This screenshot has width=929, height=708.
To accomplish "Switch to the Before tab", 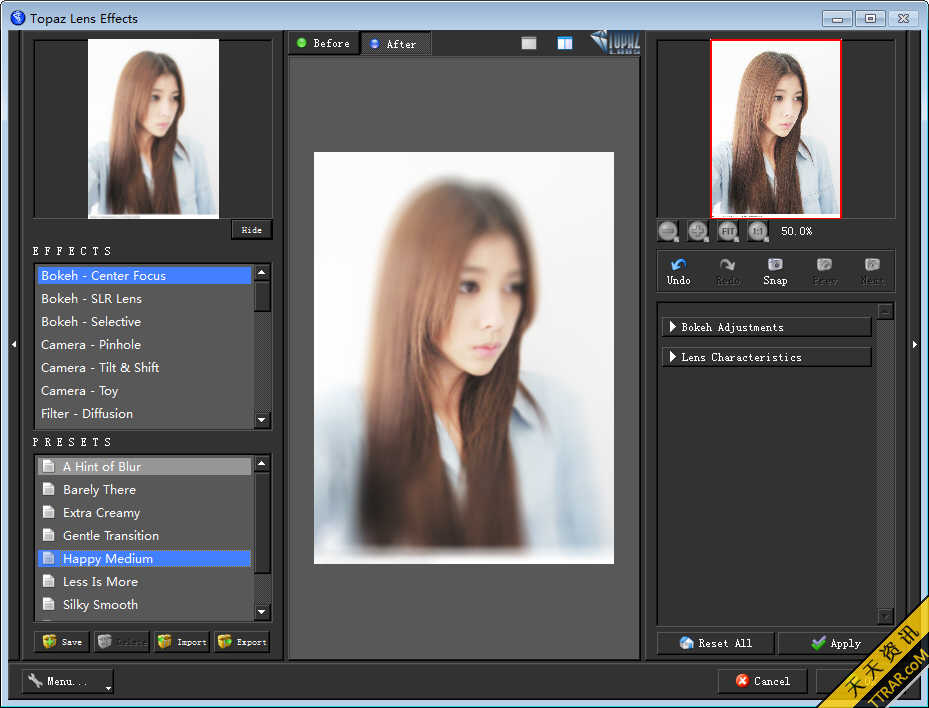I will click(323, 43).
